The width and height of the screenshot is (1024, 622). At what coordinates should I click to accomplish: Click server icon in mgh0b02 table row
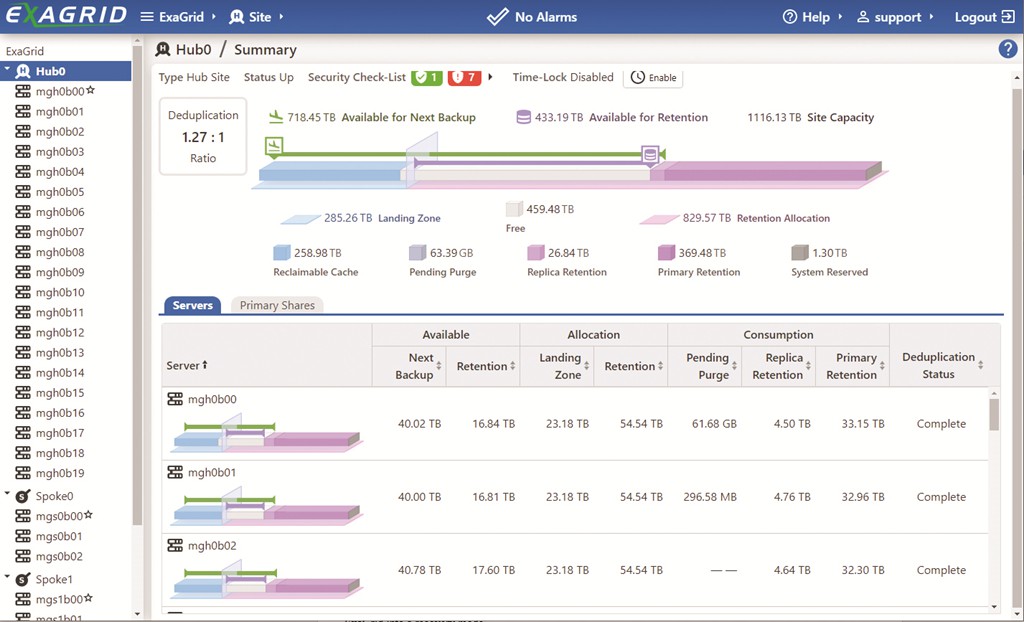pyautogui.click(x=175, y=545)
